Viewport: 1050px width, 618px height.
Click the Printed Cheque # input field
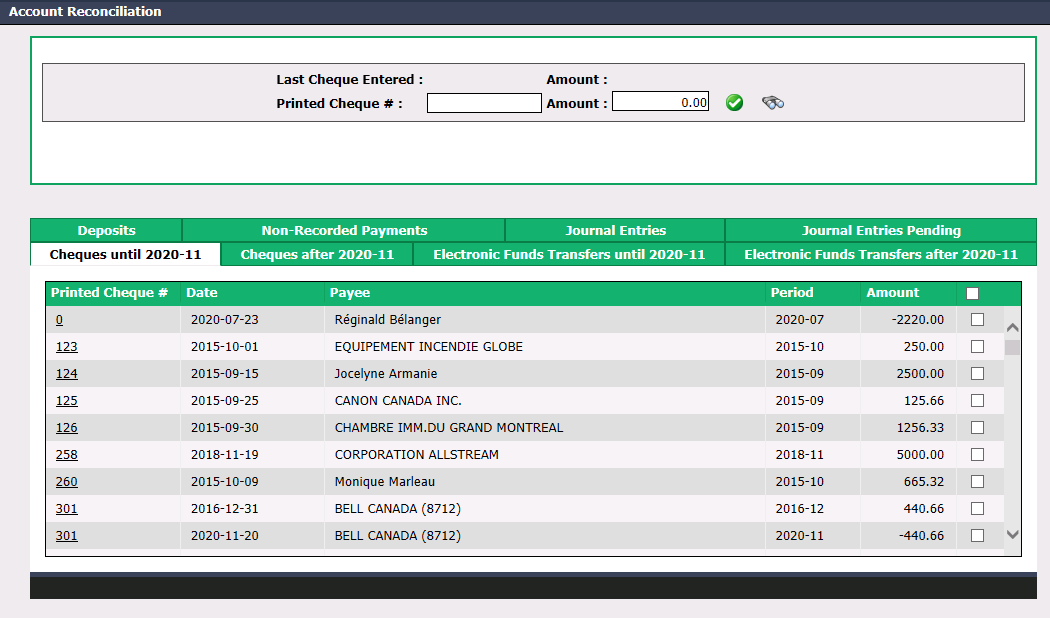click(x=484, y=103)
